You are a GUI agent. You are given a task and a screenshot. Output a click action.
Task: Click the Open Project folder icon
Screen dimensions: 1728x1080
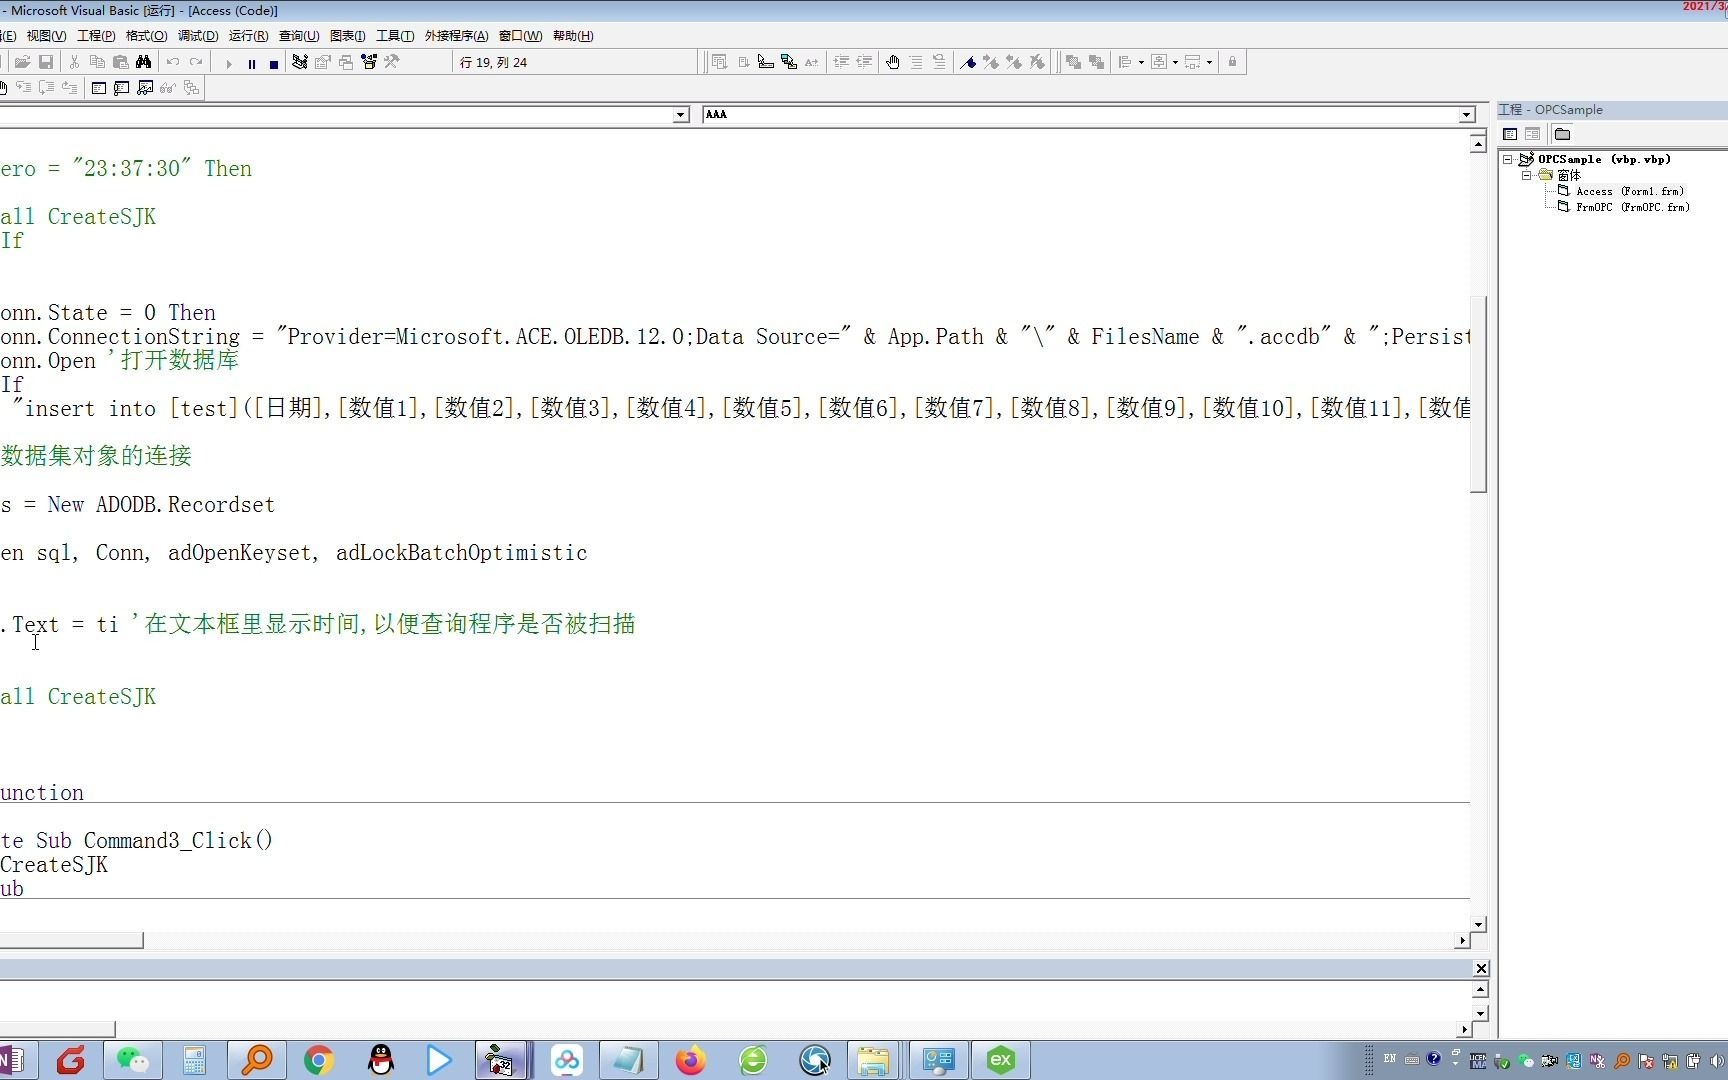[x=22, y=62]
